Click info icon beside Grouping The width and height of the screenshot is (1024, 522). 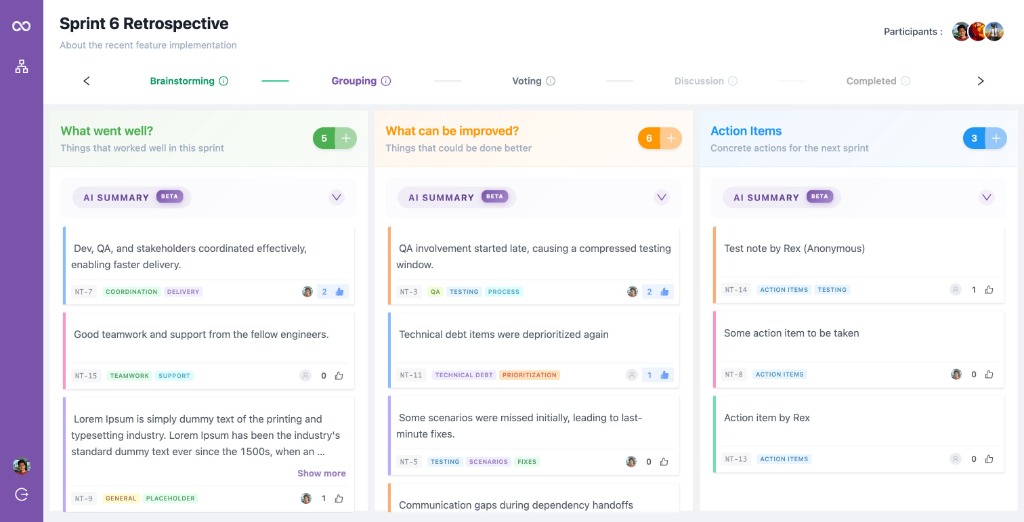pos(386,81)
